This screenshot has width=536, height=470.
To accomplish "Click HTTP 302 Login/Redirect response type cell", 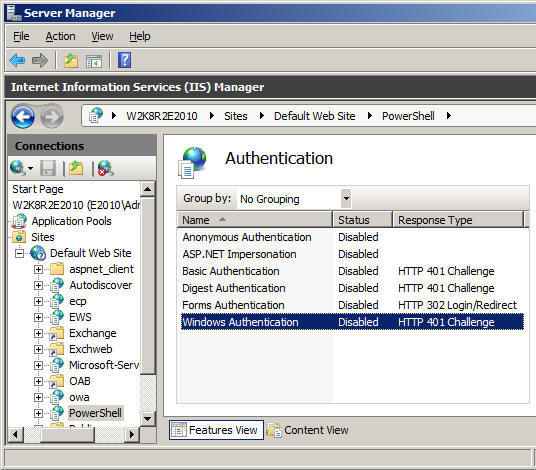I will (x=457, y=305).
